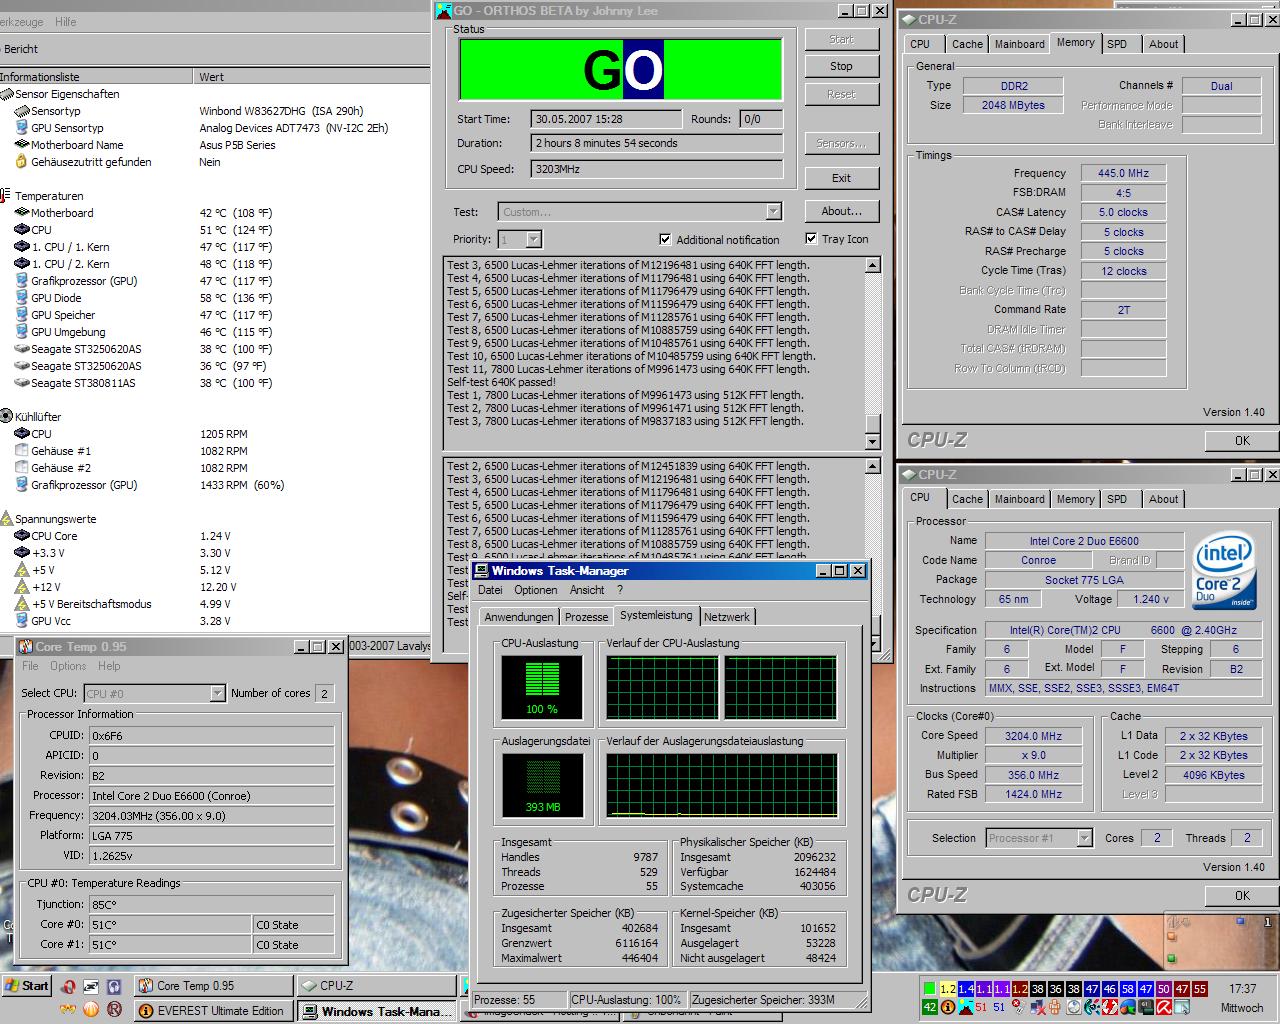The width and height of the screenshot is (1280, 1024).
Task: Click the Grafikprozessor (GPU) fan row icon
Action: 22,485
